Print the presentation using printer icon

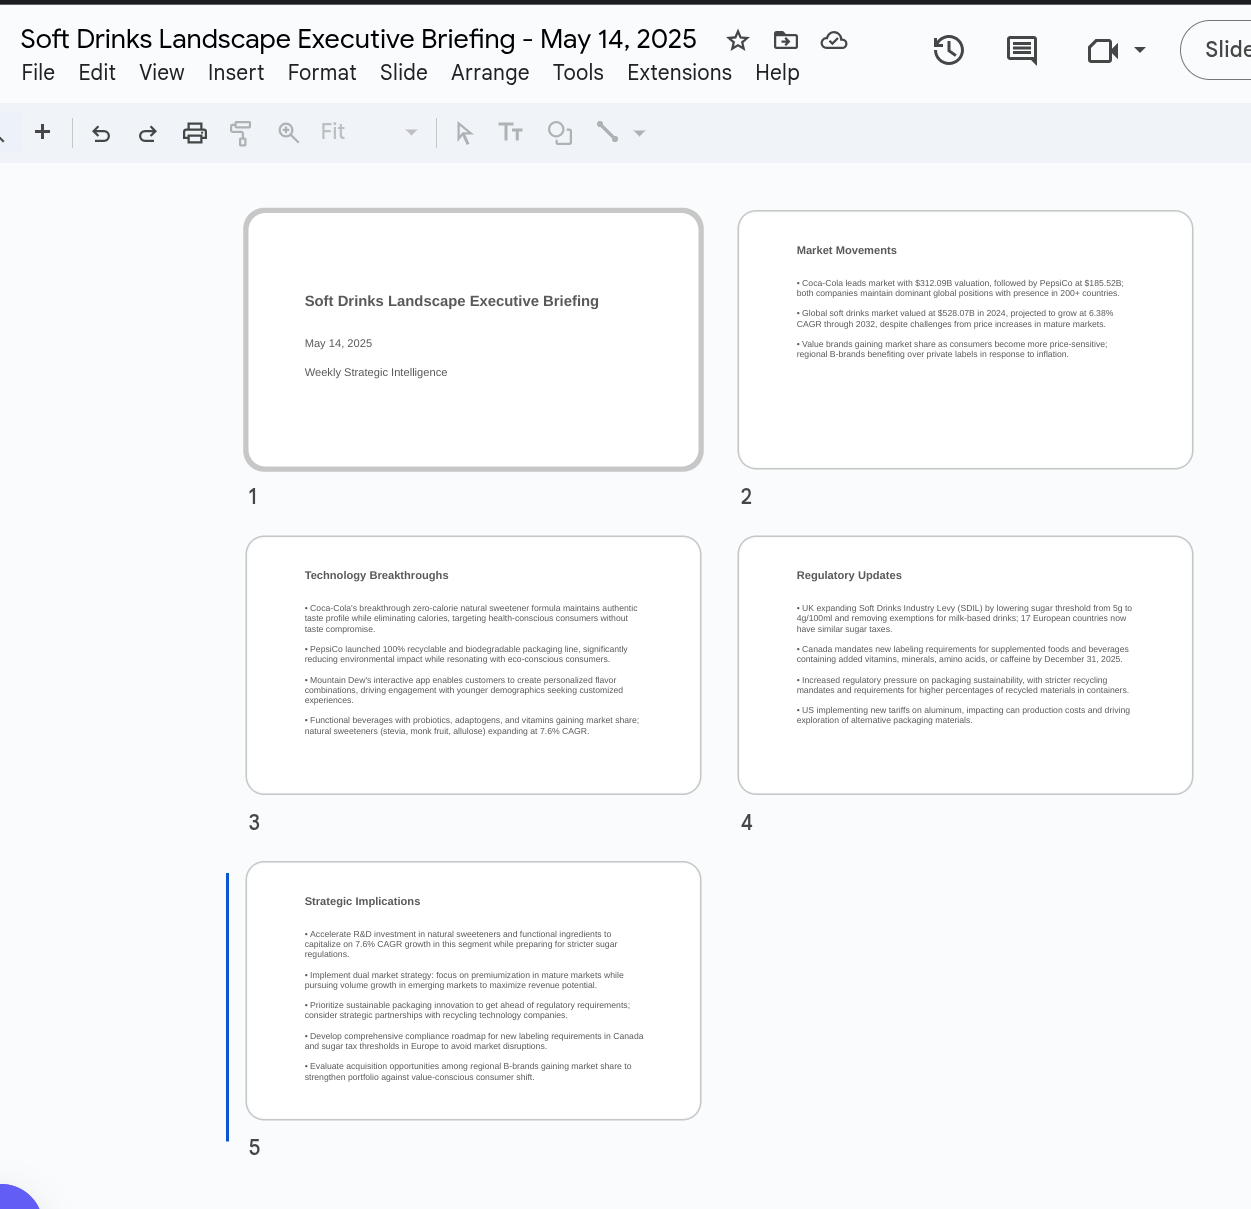point(195,133)
